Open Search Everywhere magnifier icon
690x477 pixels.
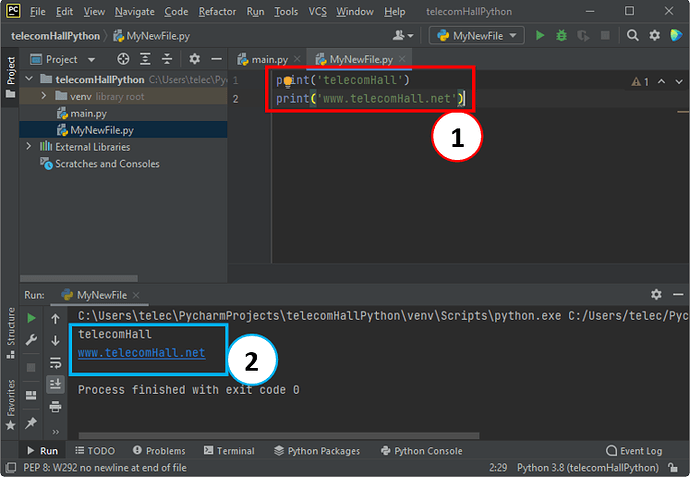(x=633, y=36)
